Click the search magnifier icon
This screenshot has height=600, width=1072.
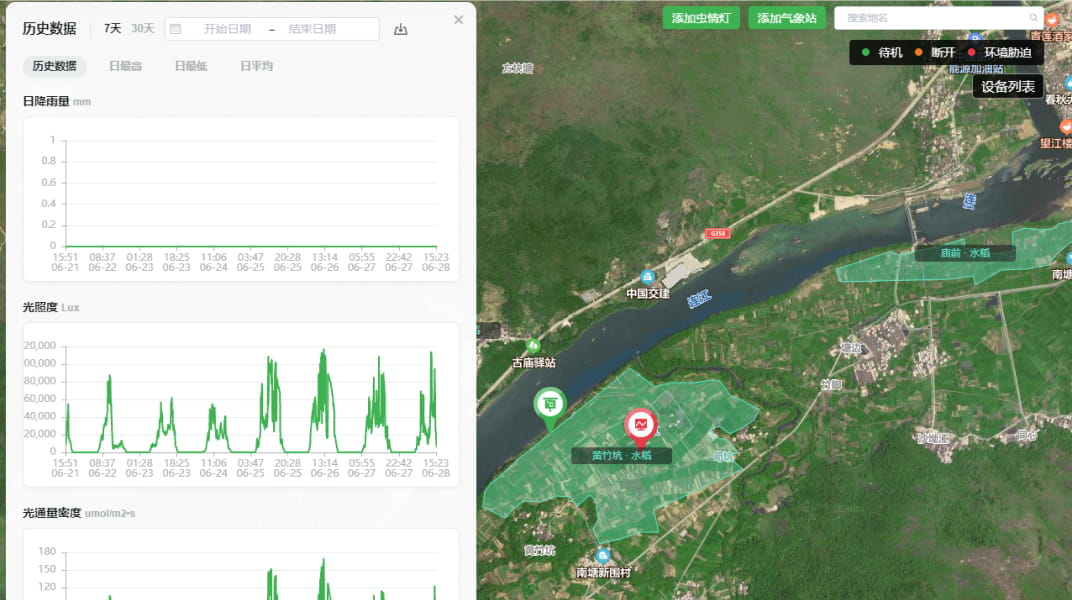pos(1033,18)
